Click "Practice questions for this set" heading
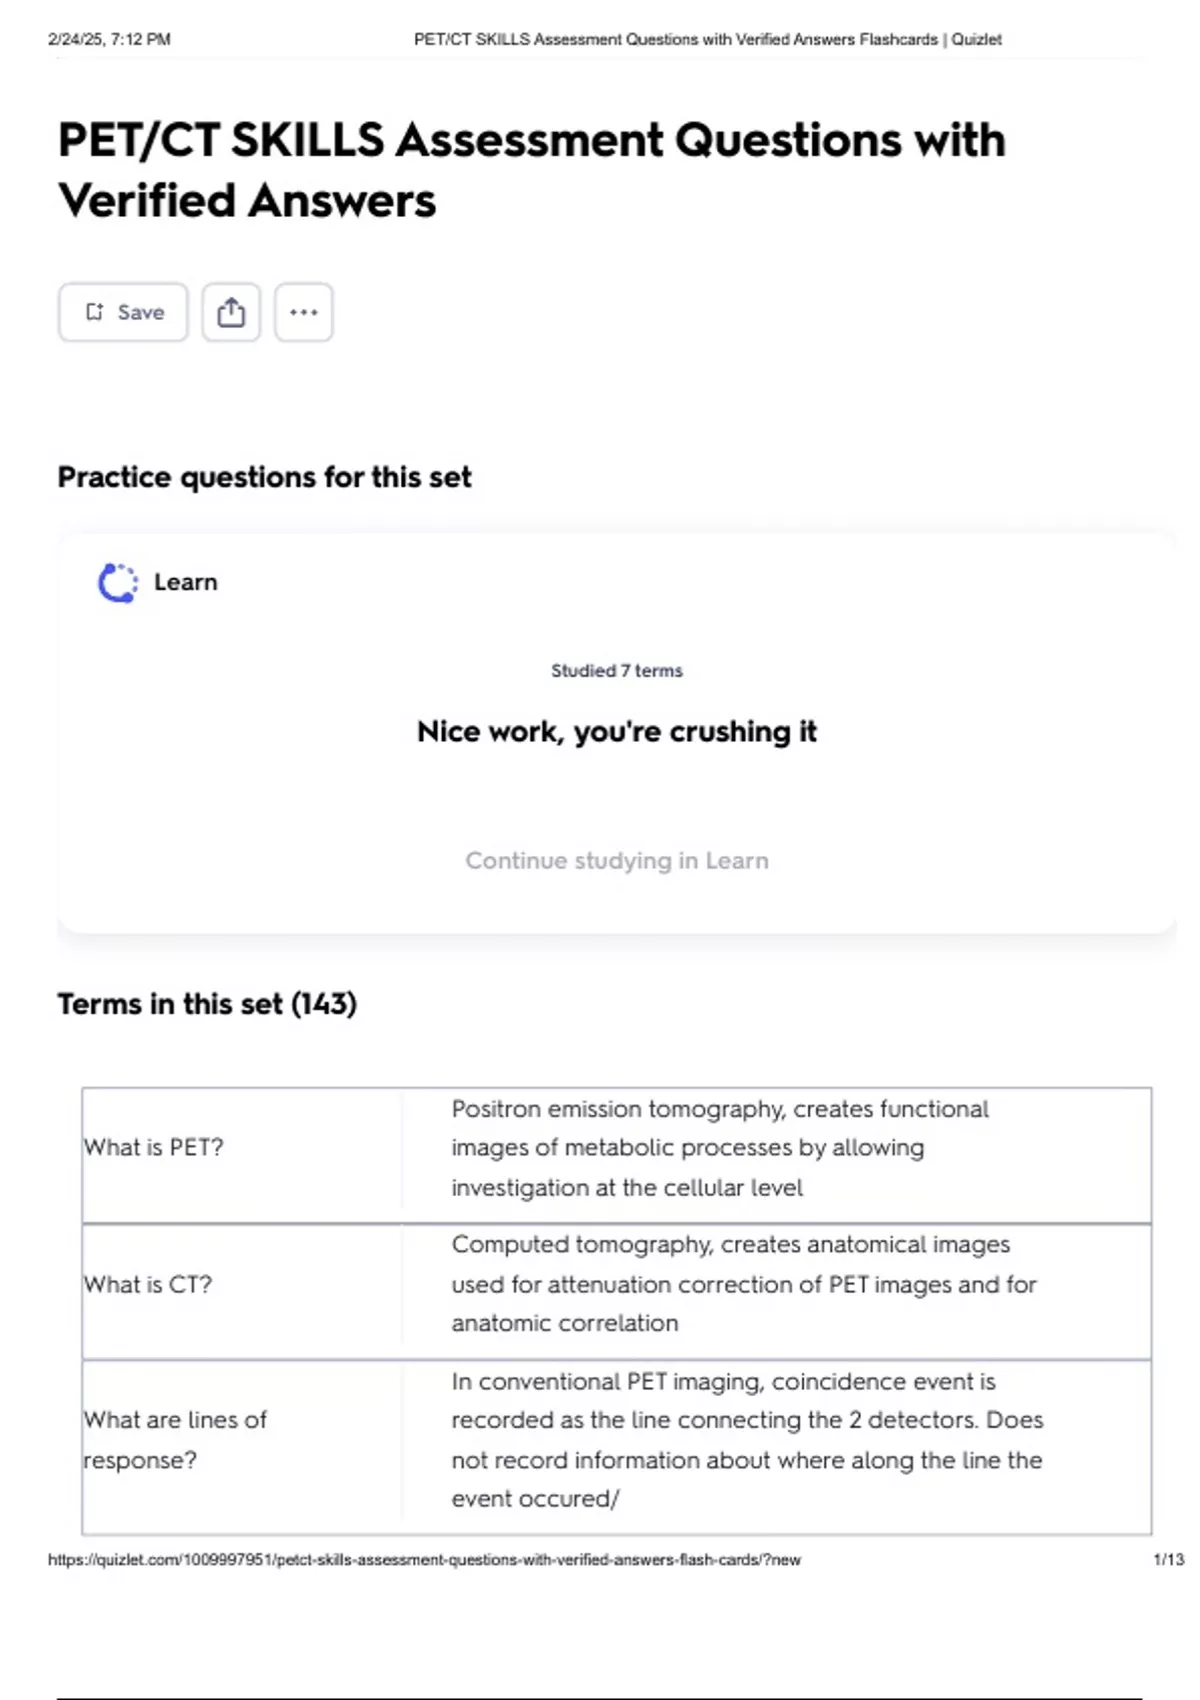The width and height of the screenshot is (1200, 1700). click(x=264, y=477)
